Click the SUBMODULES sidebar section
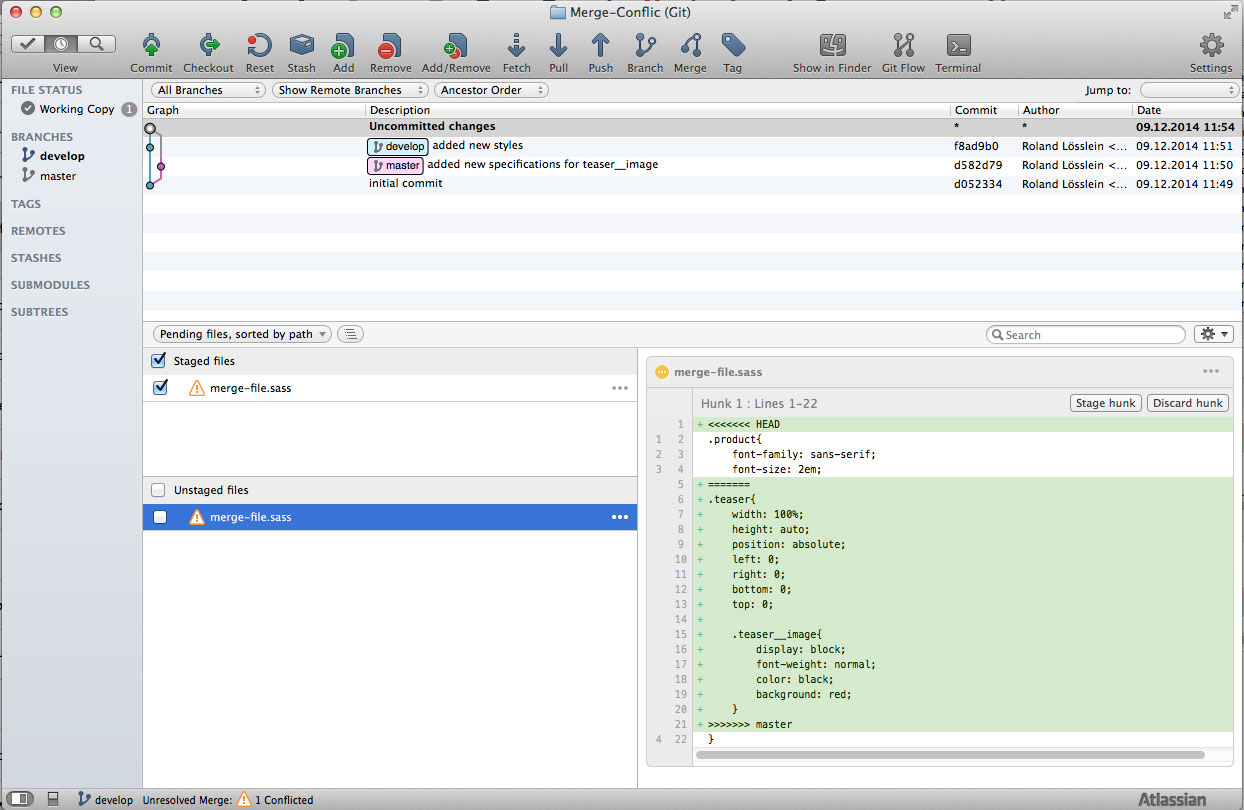The height and width of the screenshot is (810, 1244). (x=50, y=285)
